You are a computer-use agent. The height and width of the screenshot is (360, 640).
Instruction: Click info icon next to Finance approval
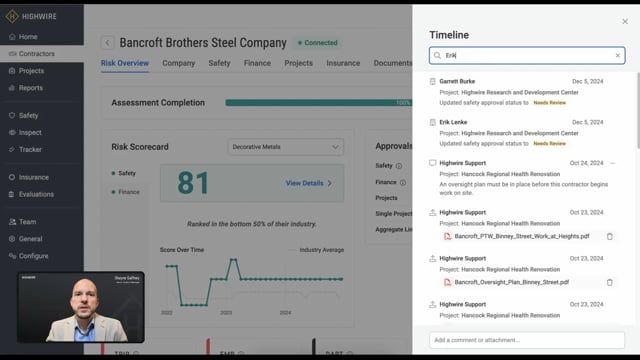402,182
